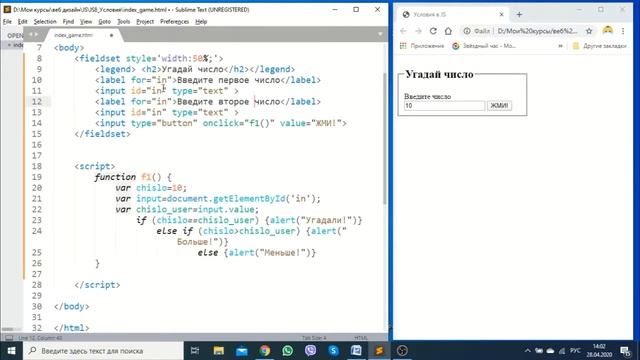This screenshot has height=360, width=640.
Task: Click the tab navigation arrows in Sublime
Action: pos(33,35)
